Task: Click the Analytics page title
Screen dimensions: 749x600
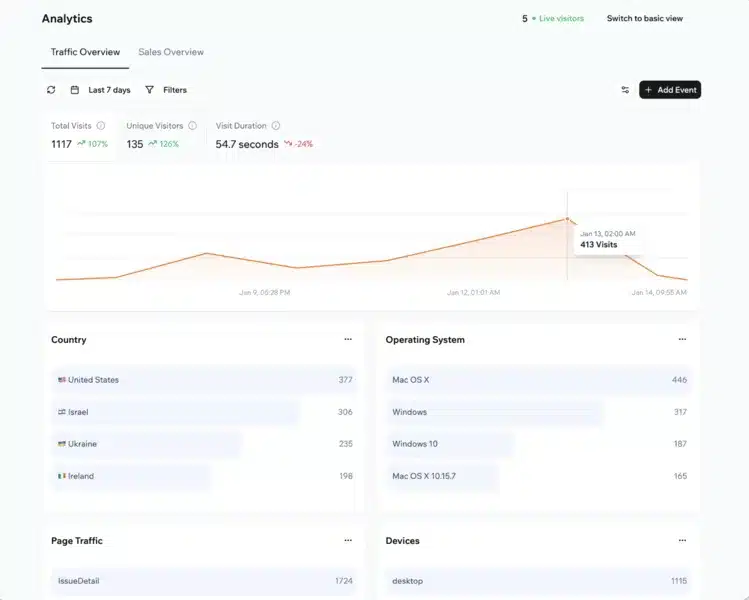Action: click(67, 19)
